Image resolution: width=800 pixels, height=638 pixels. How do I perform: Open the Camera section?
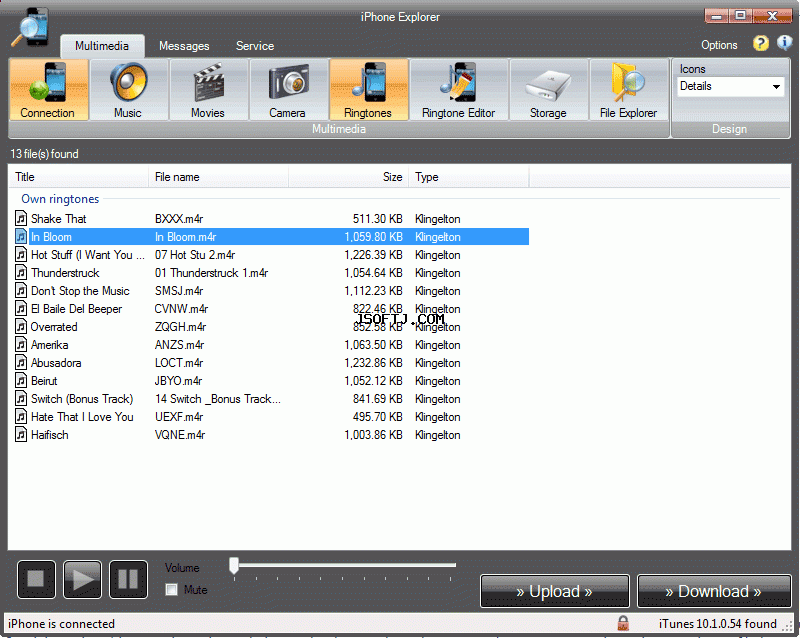[288, 90]
